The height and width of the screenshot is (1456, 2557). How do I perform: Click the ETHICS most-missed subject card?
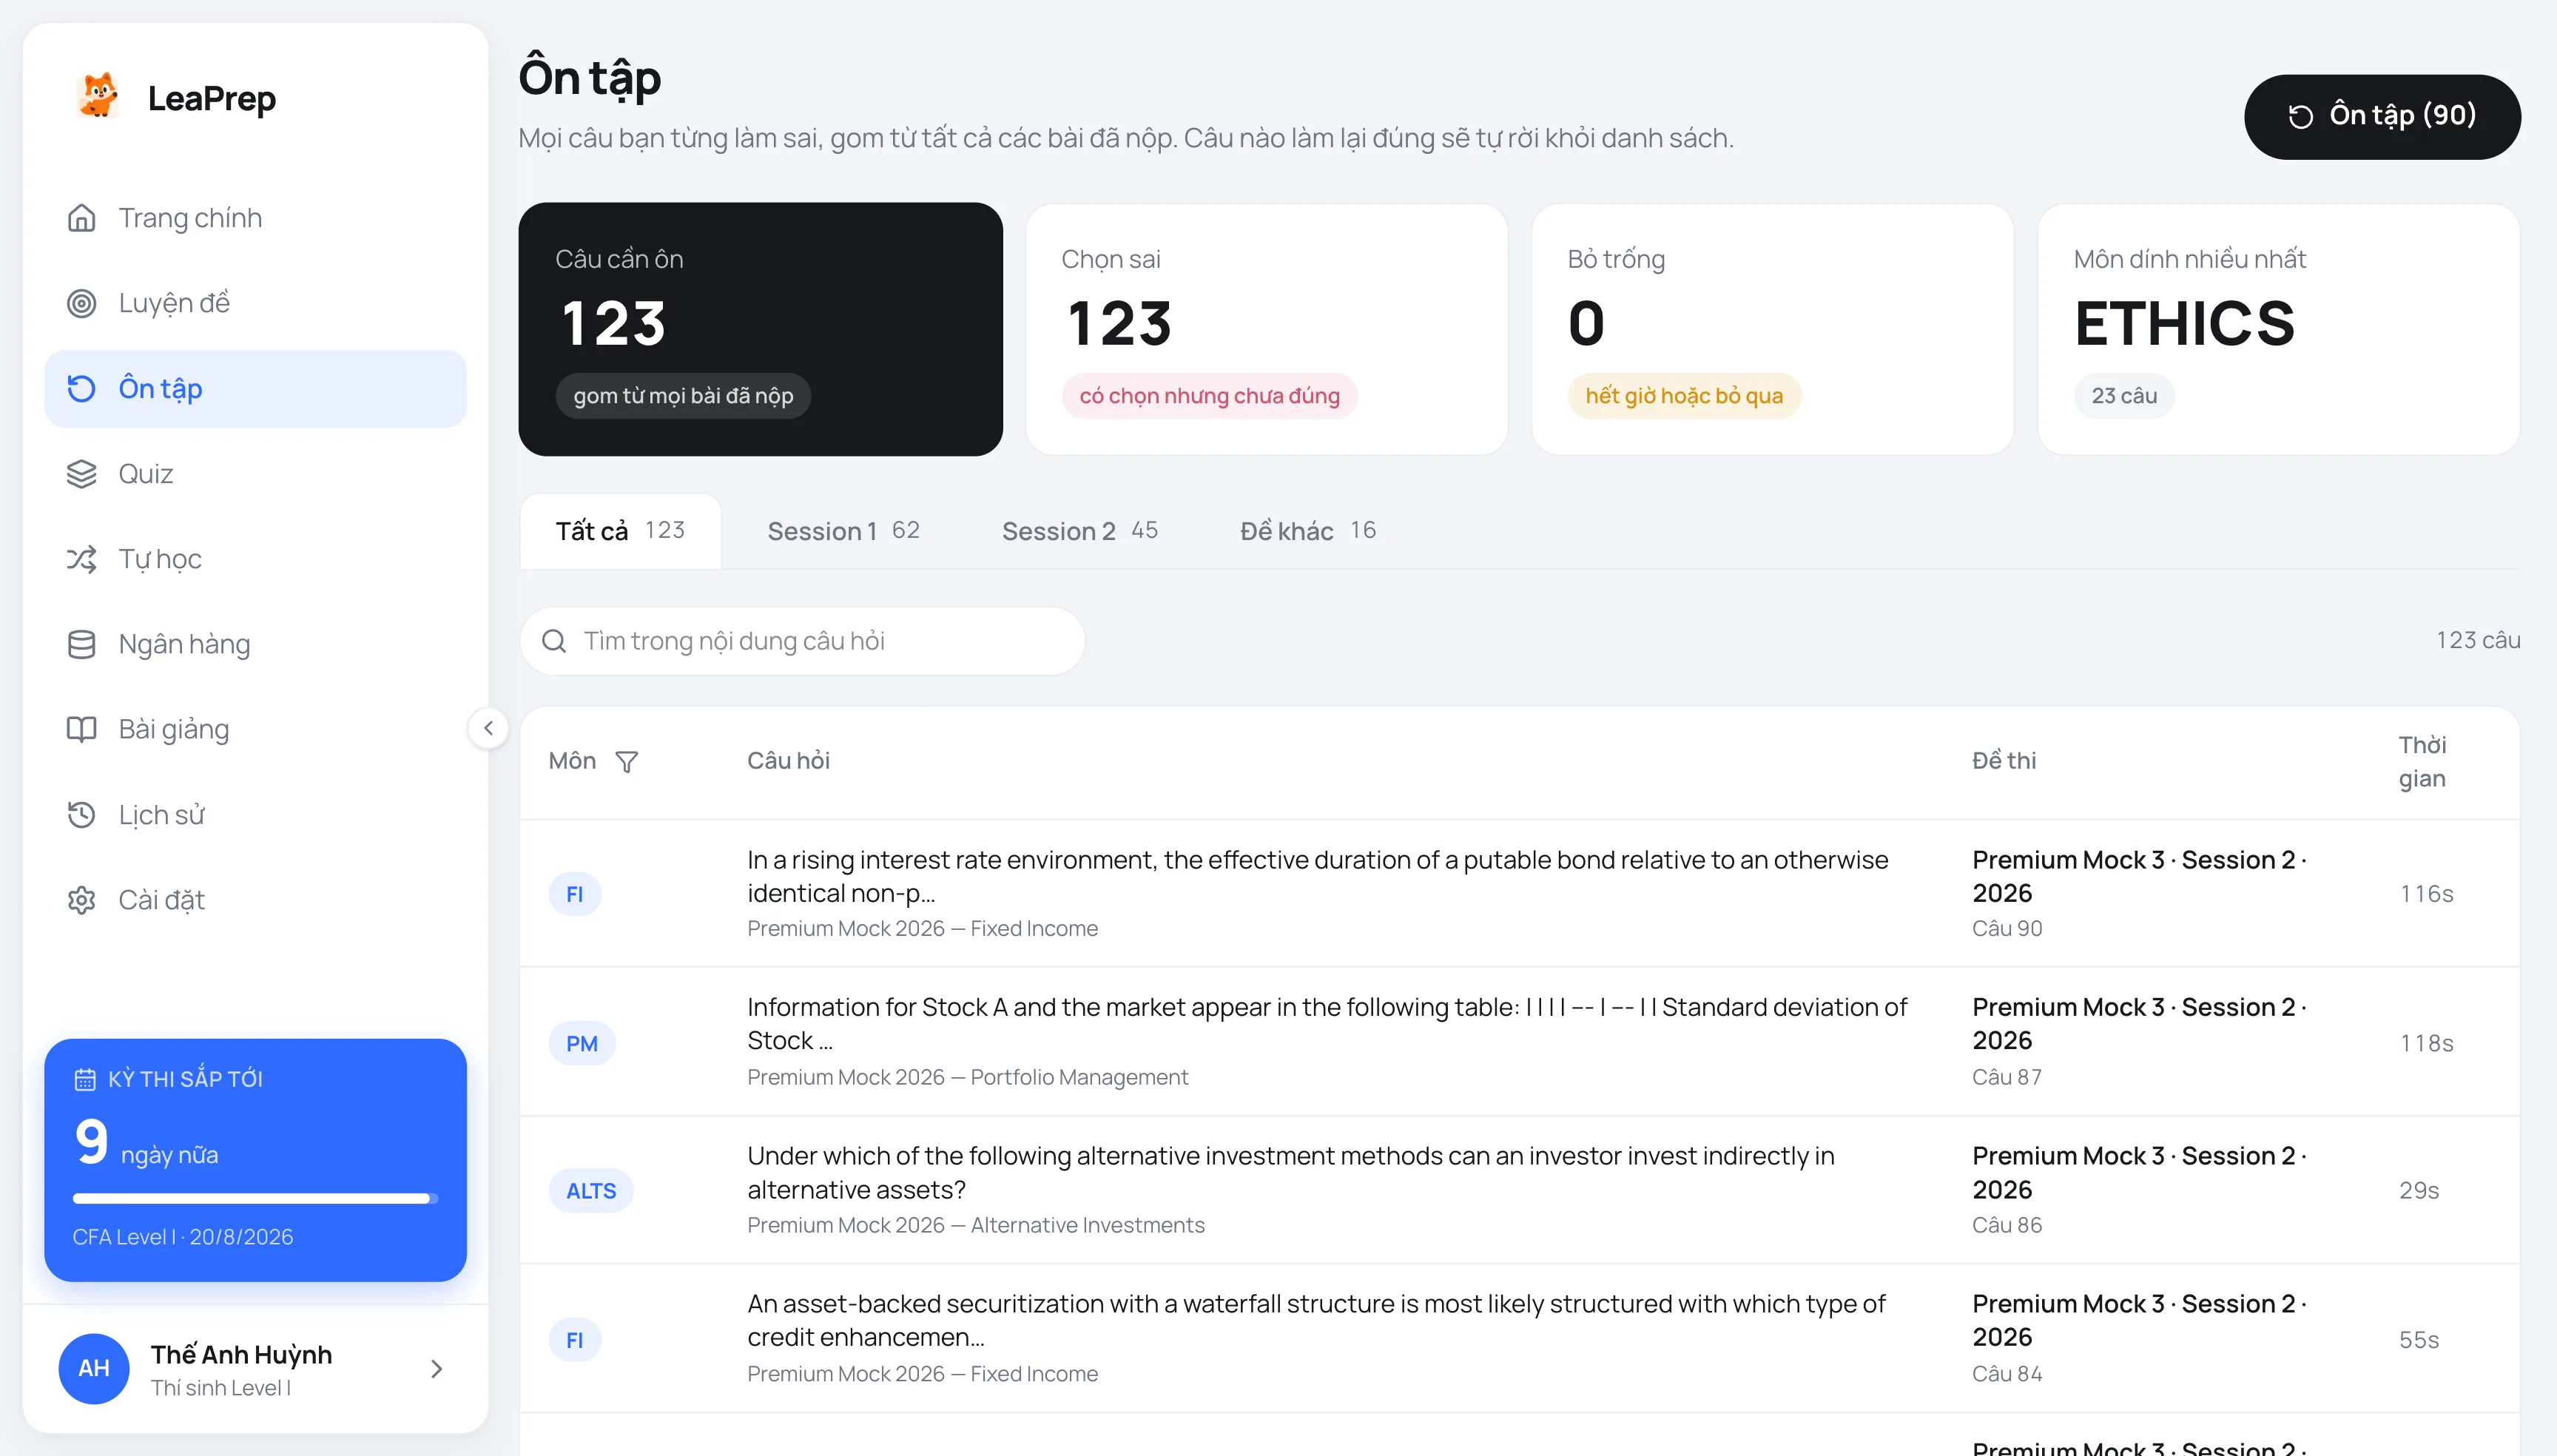coord(2278,329)
